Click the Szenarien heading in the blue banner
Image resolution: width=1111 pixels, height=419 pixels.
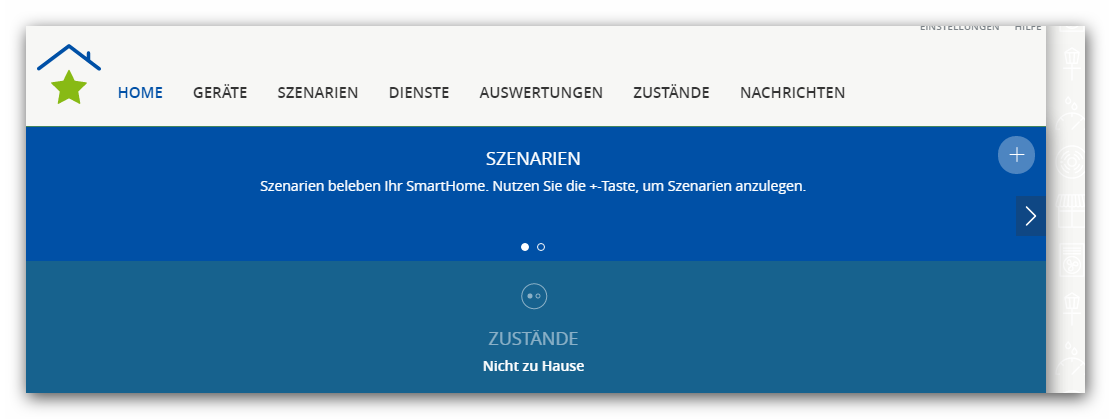coord(533,159)
